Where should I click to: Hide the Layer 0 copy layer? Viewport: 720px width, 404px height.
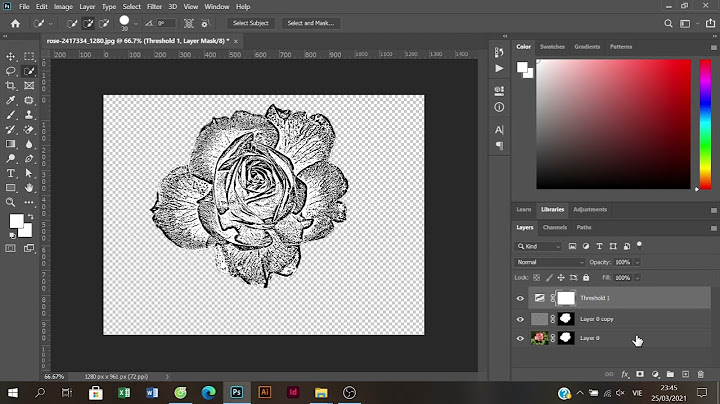point(520,319)
